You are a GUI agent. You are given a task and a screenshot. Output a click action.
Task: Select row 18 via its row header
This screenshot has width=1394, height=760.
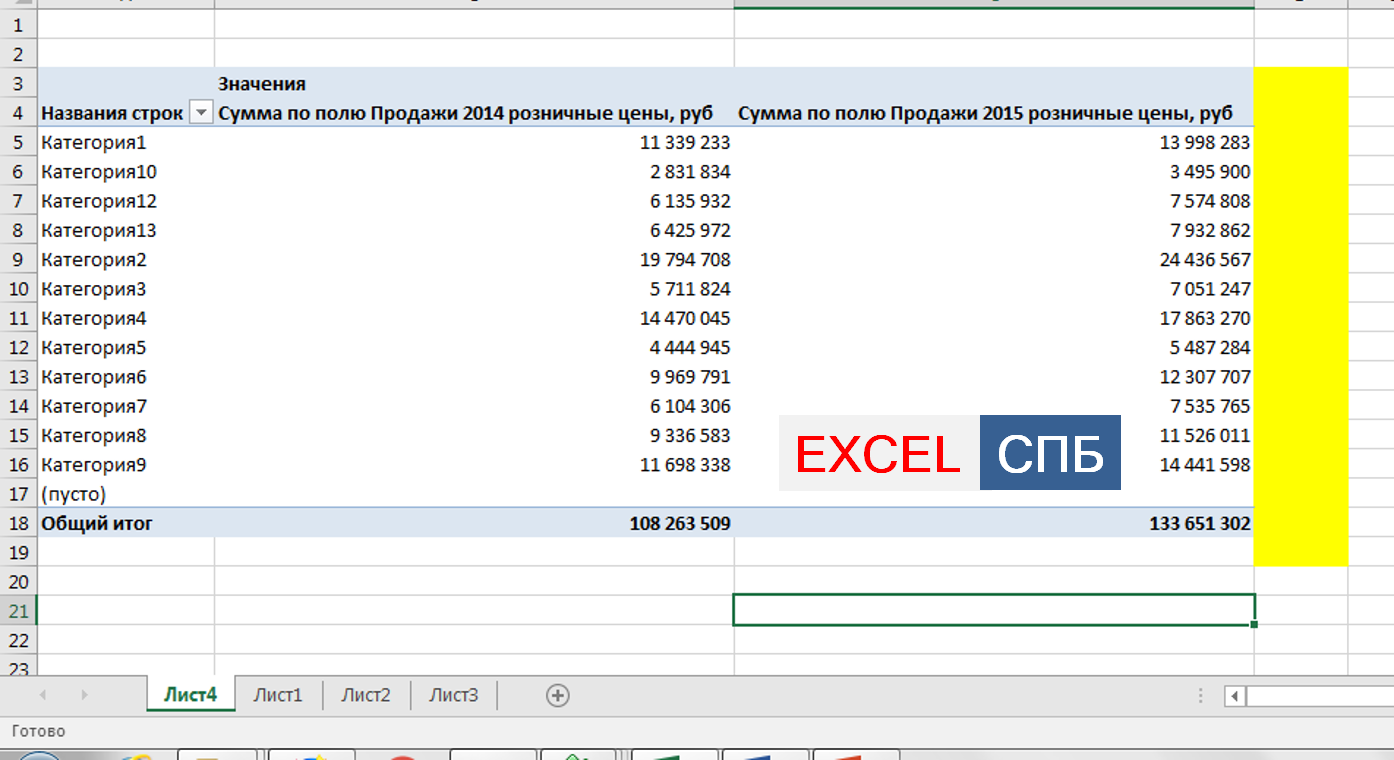pyautogui.click(x=17, y=523)
